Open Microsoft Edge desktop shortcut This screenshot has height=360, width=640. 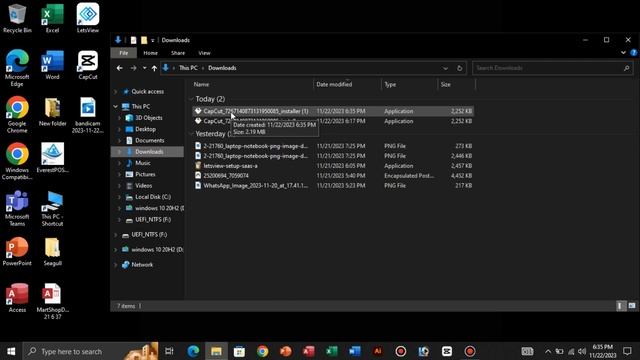[x=17, y=68]
